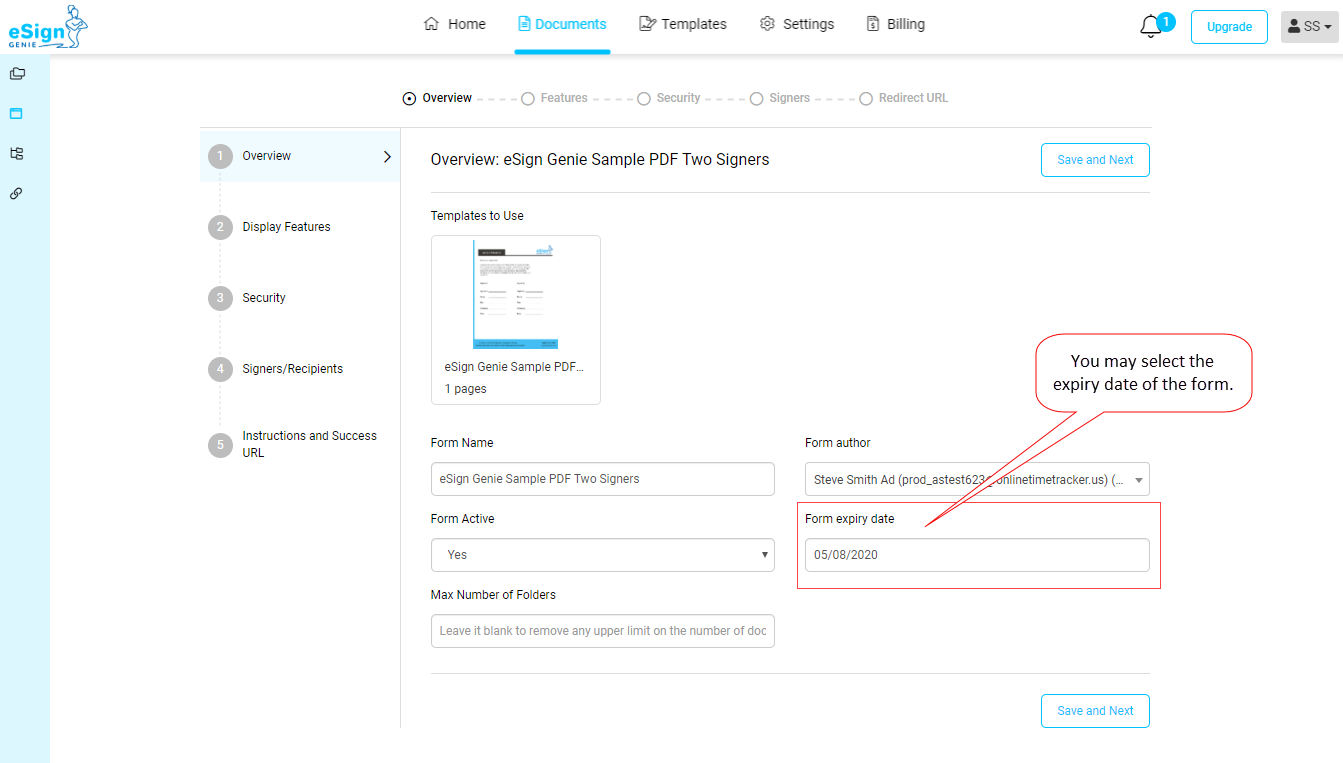
Task: Click the '1 pages' text under template
Action: point(466,389)
